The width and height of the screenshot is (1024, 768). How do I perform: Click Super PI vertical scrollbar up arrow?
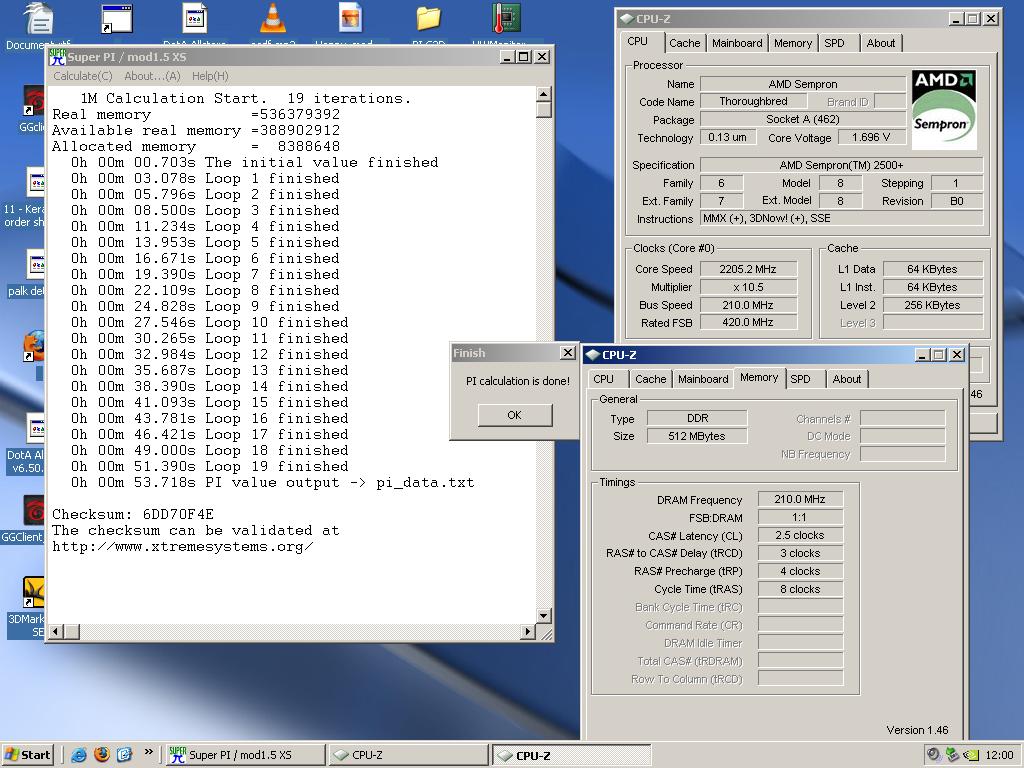pyautogui.click(x=543, y=94)
